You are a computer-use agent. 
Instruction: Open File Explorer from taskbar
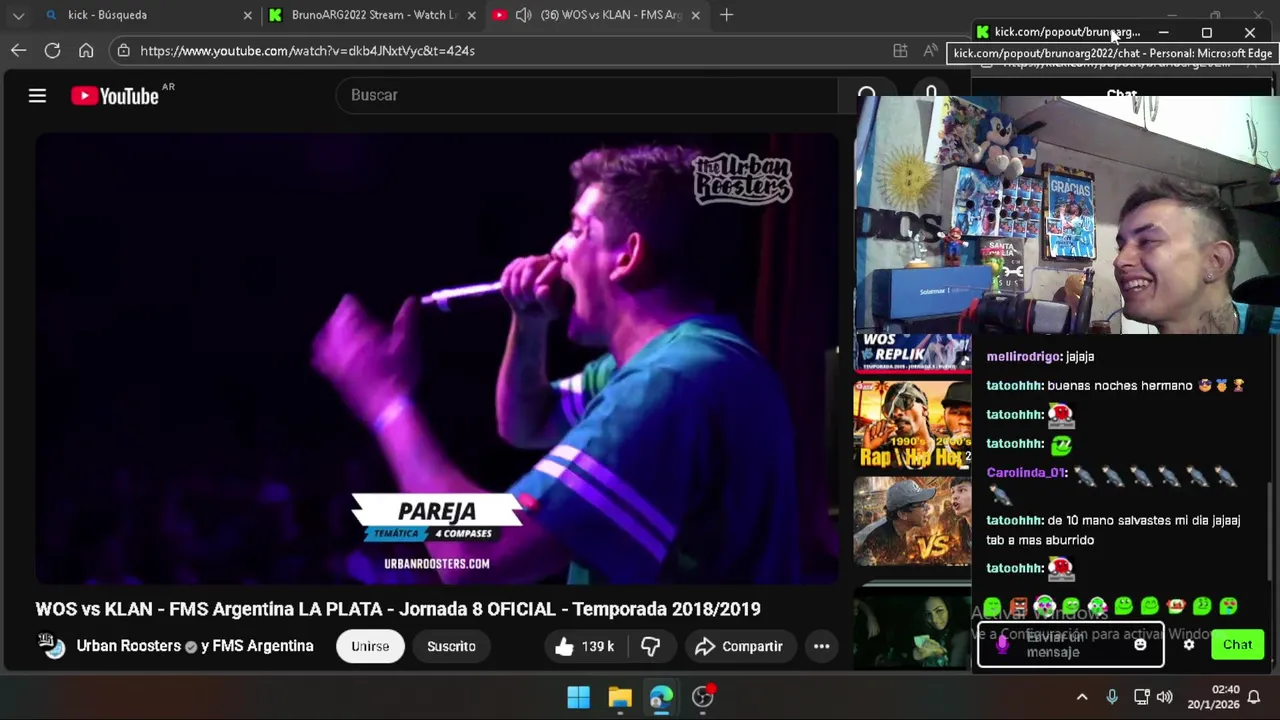(620, 697)
